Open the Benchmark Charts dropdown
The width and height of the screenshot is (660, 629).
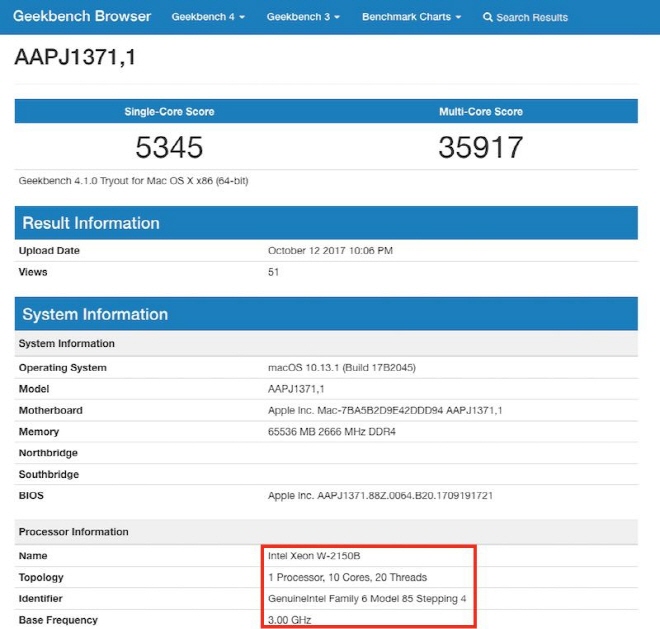pyautogui.click(x=411, y=17)
